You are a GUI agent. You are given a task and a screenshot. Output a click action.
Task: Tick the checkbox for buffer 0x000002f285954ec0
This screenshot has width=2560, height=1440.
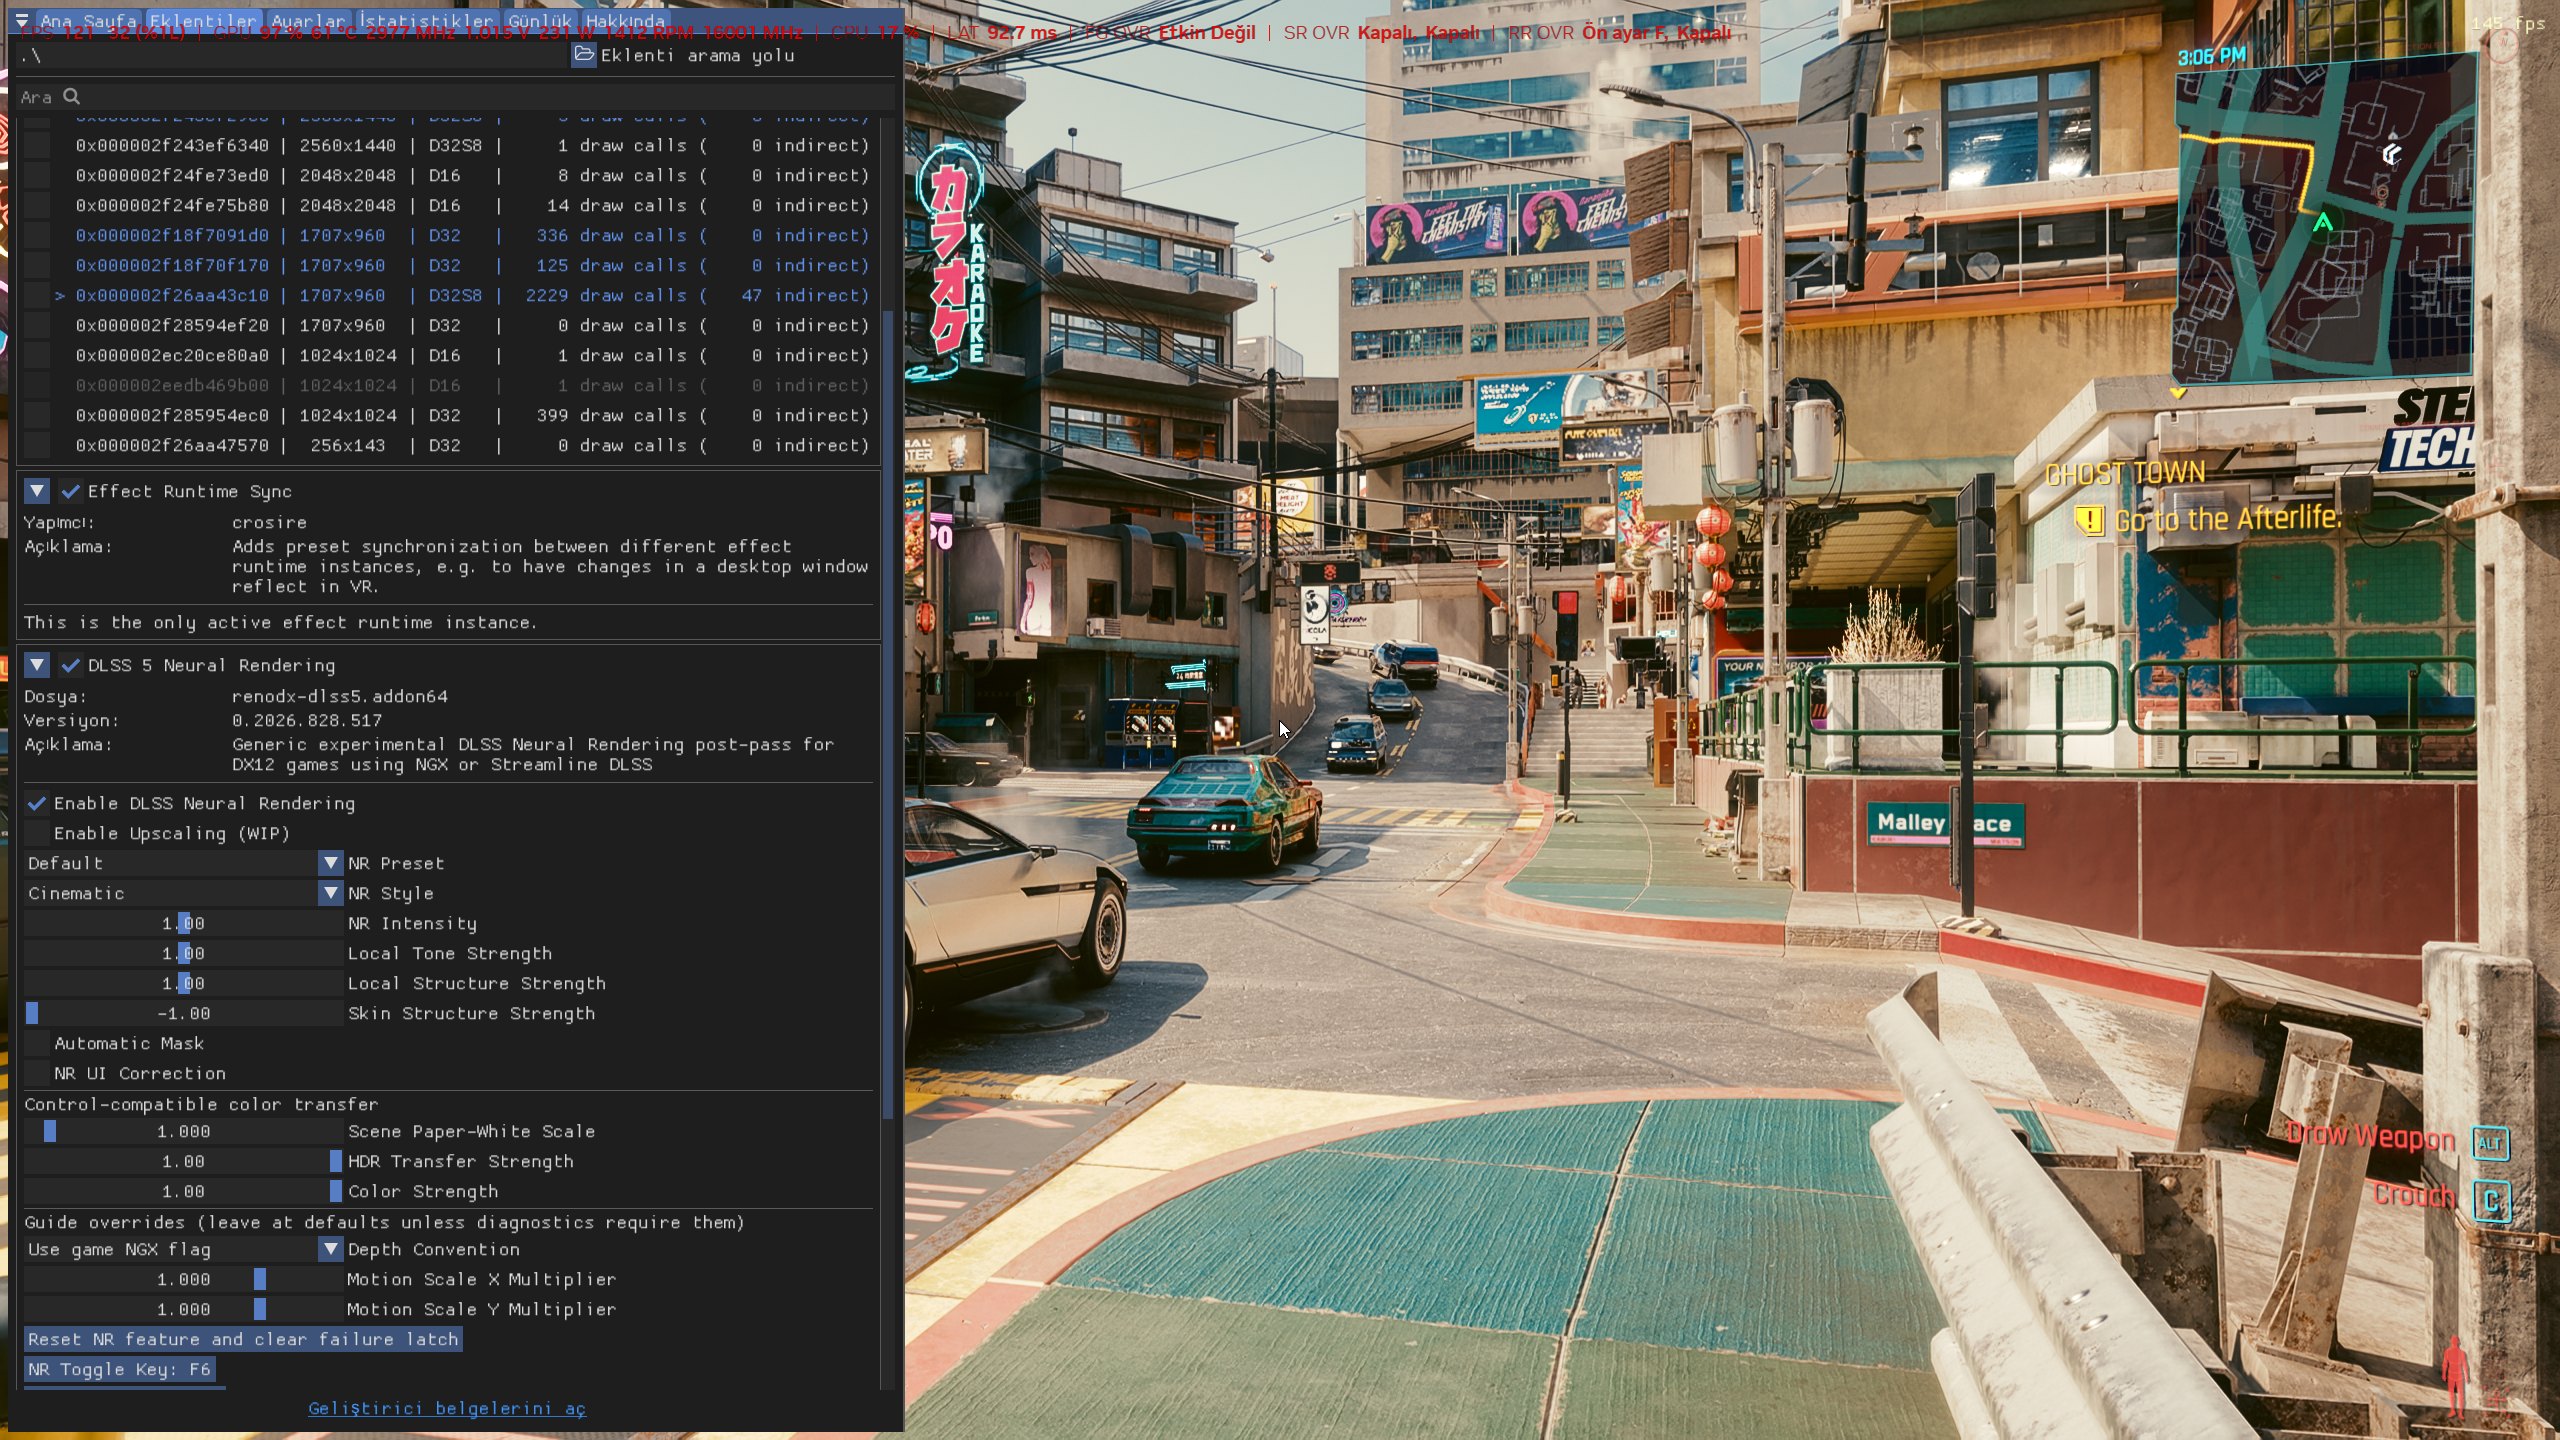click(x=37, y=415)
